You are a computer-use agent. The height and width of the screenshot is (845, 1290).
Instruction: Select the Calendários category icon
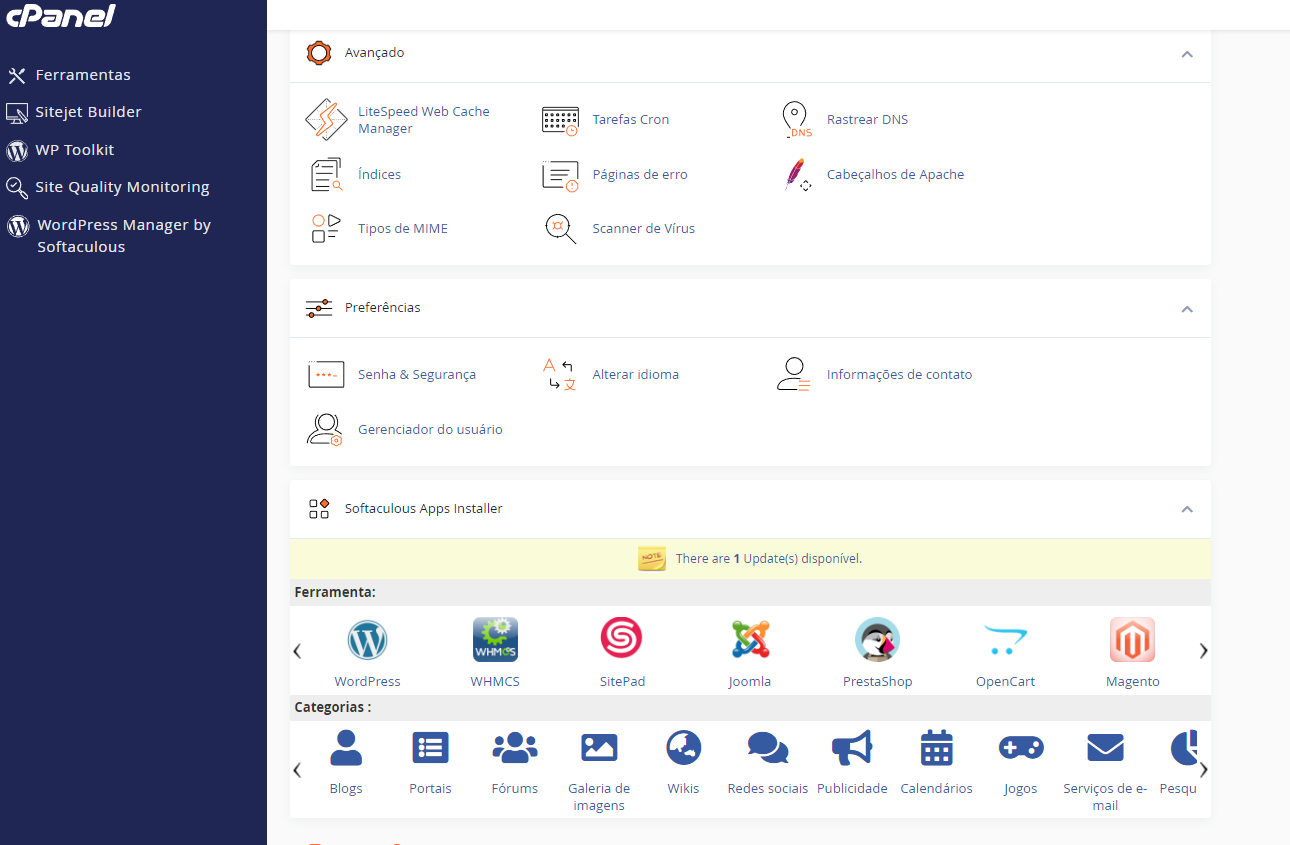point(936,747)
